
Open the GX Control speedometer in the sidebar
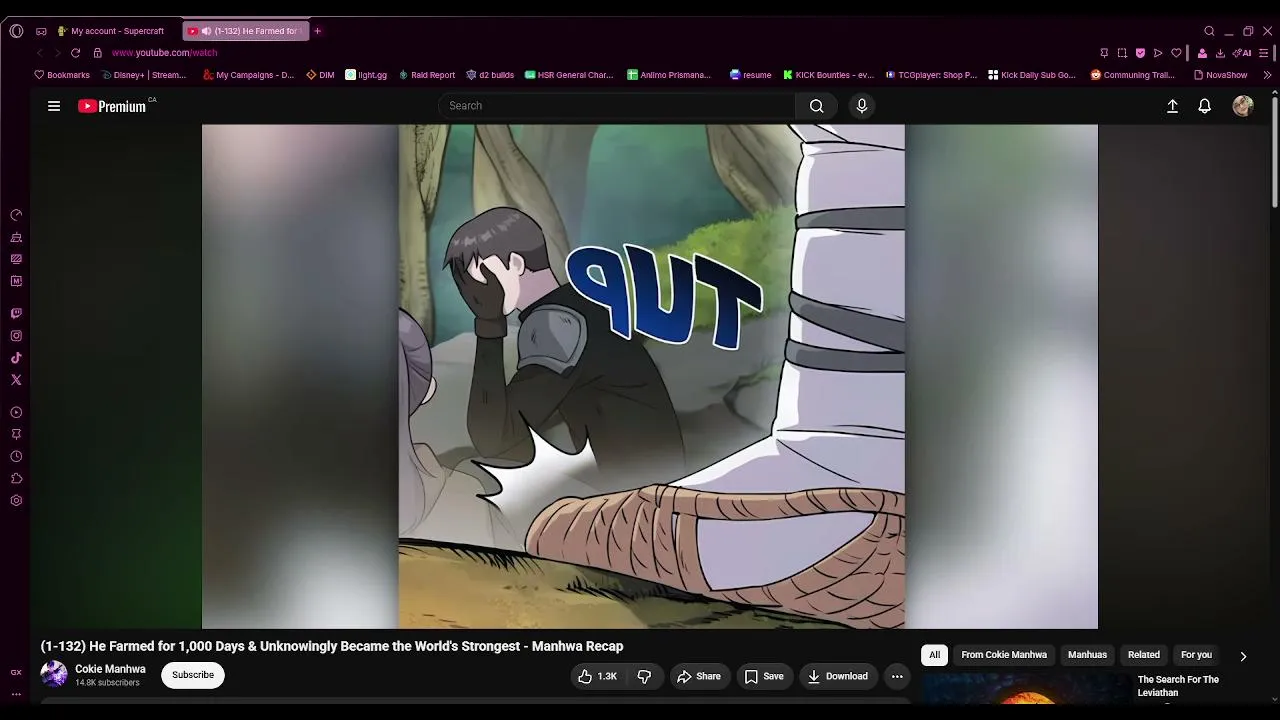coord(16,216)
